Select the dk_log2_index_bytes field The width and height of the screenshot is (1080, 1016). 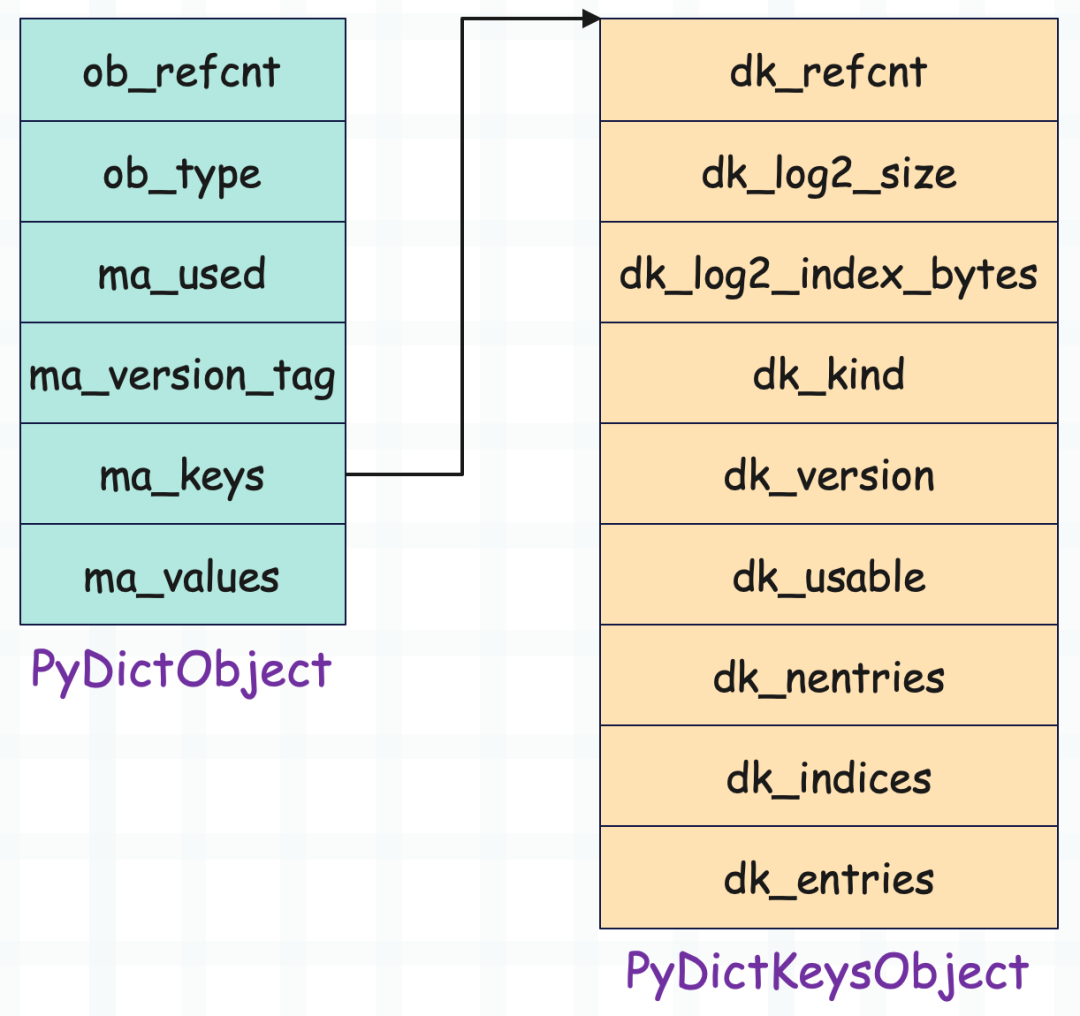coord(829,272)
